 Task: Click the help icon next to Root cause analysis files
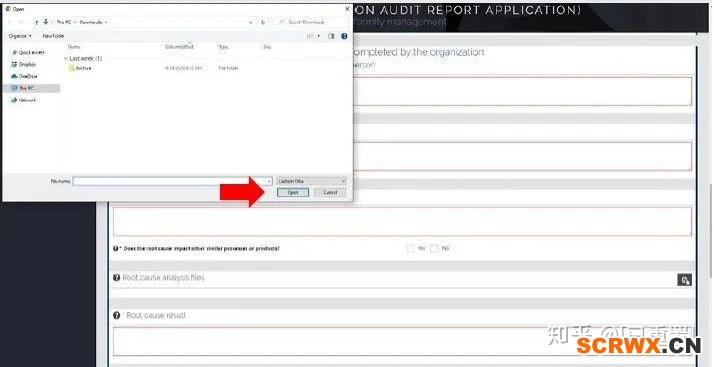click(x=117, y=277)
